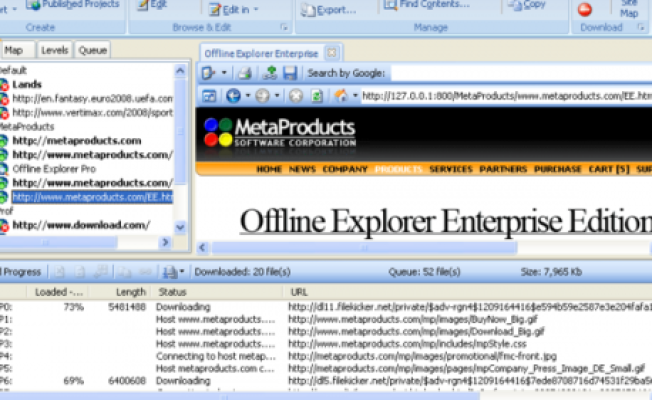Click project tree horizontal scroll right arrow
Viewport: 652px width, 400px height.
point(165,242)
